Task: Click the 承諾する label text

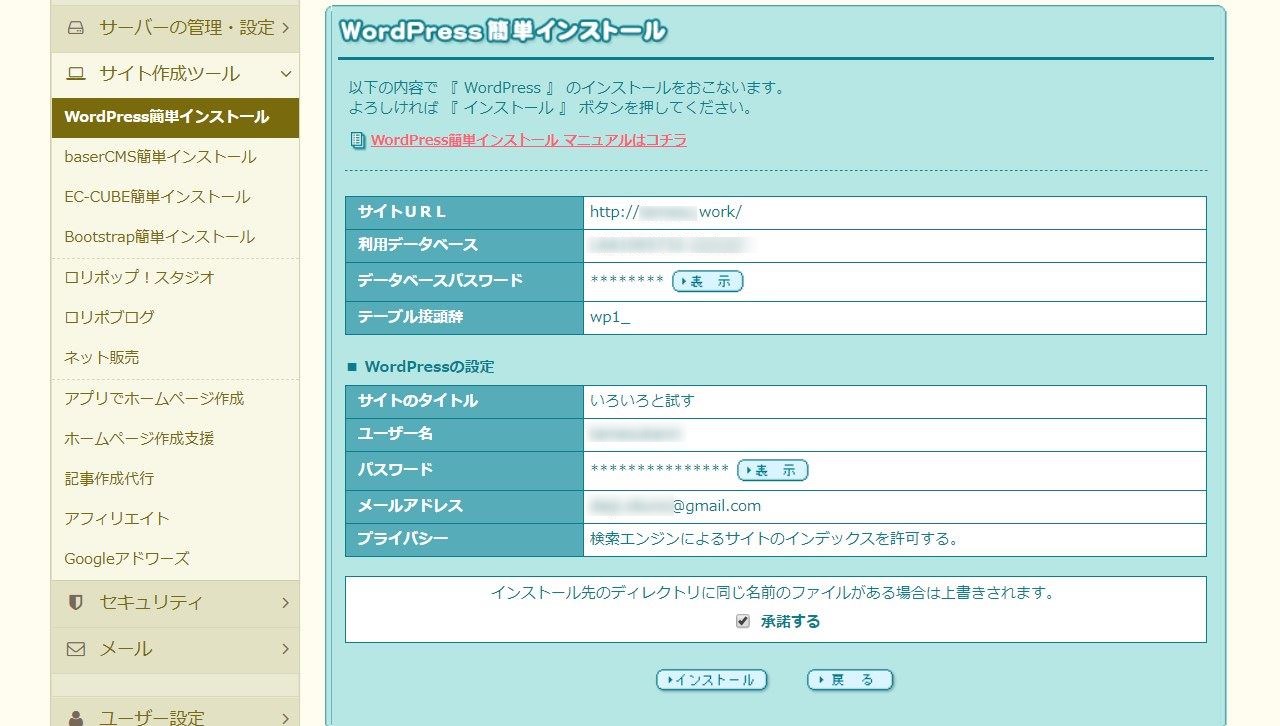Action: tap(790, 621)
